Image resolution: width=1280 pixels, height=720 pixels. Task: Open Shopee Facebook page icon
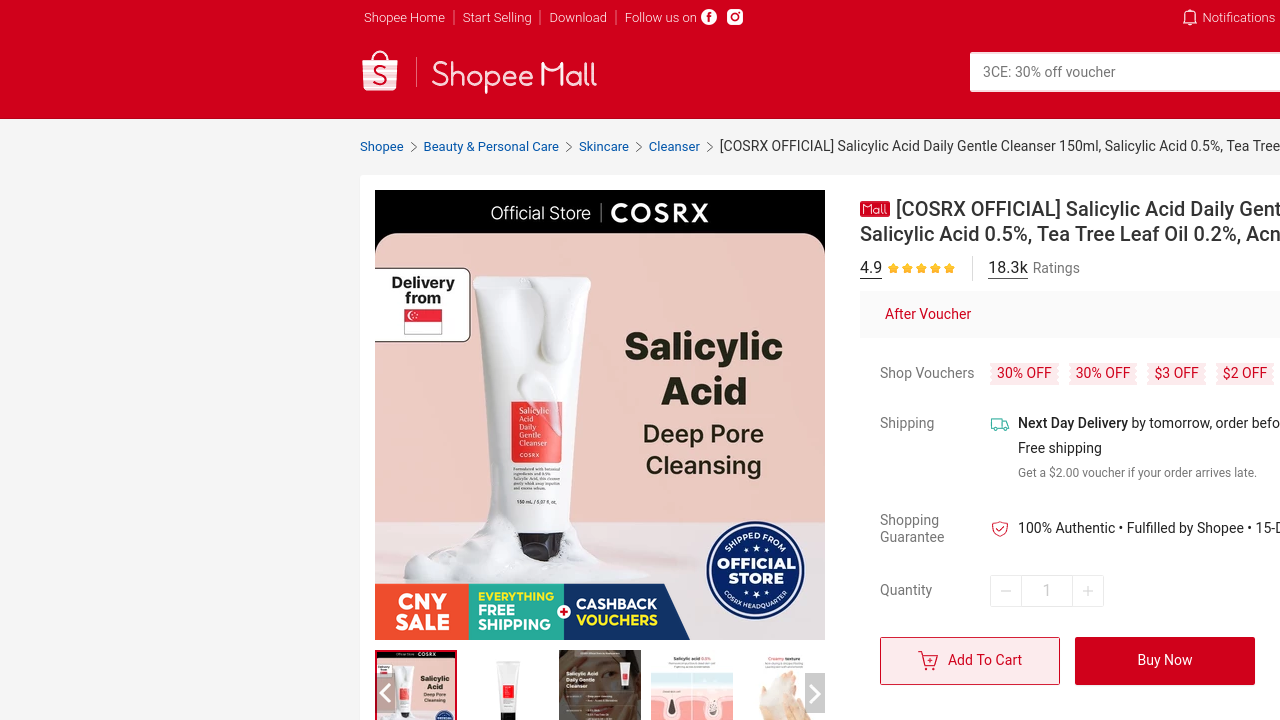(x=709, y=17)
